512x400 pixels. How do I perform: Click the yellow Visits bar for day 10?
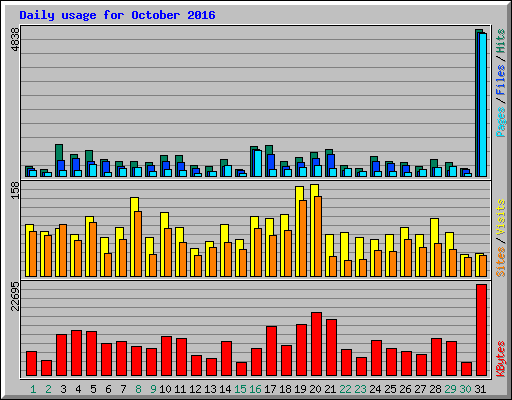(x=163, y=244)
